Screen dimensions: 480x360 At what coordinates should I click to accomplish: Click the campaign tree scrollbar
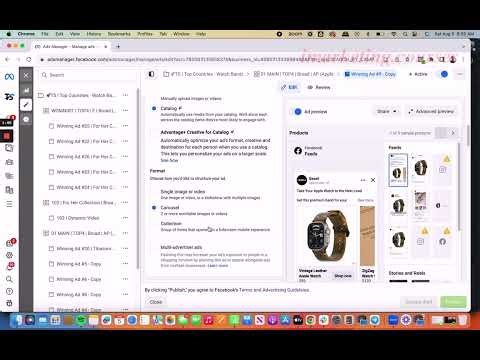[x=138, y=178]
